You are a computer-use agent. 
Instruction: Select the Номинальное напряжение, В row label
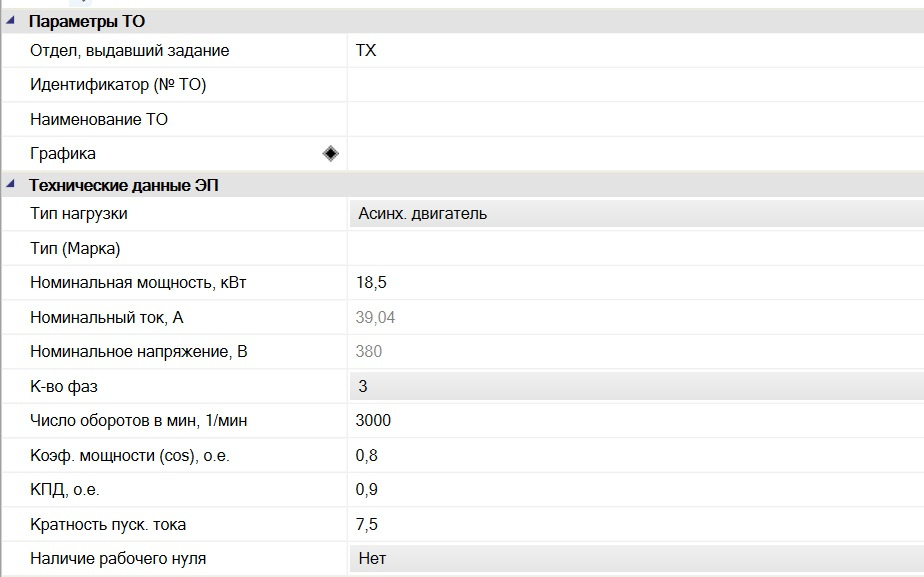tap(138, 351)
